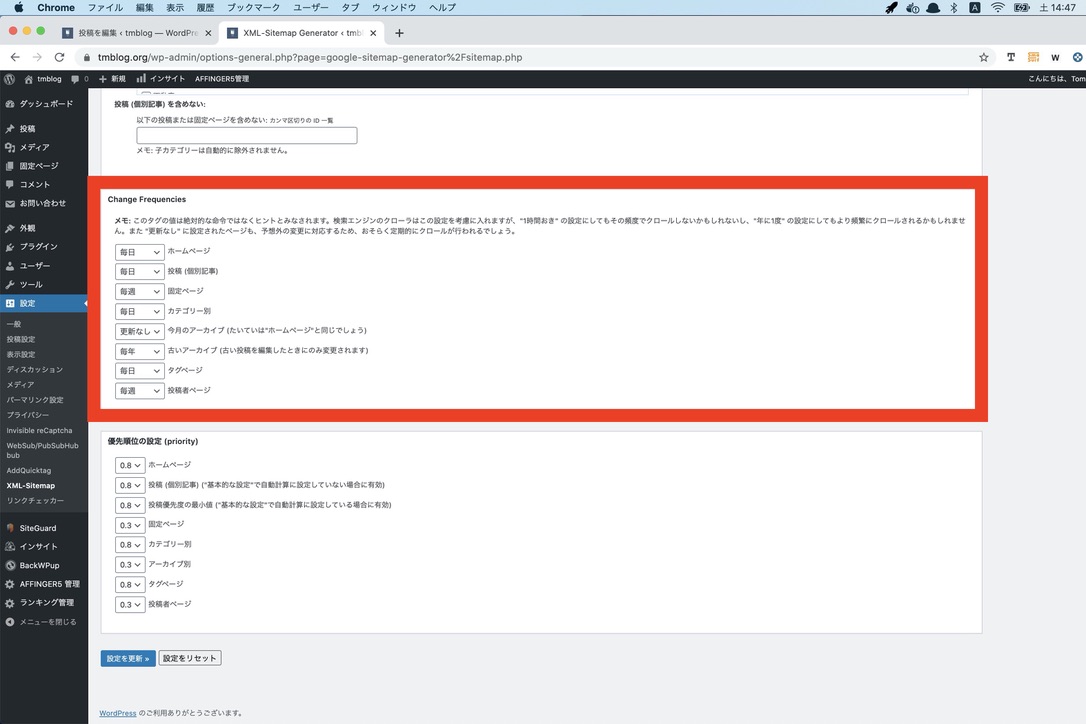
Task: Open 古いアーカイブ frequency dropdown
Action: pyautogui.click(x=139, y=351)
